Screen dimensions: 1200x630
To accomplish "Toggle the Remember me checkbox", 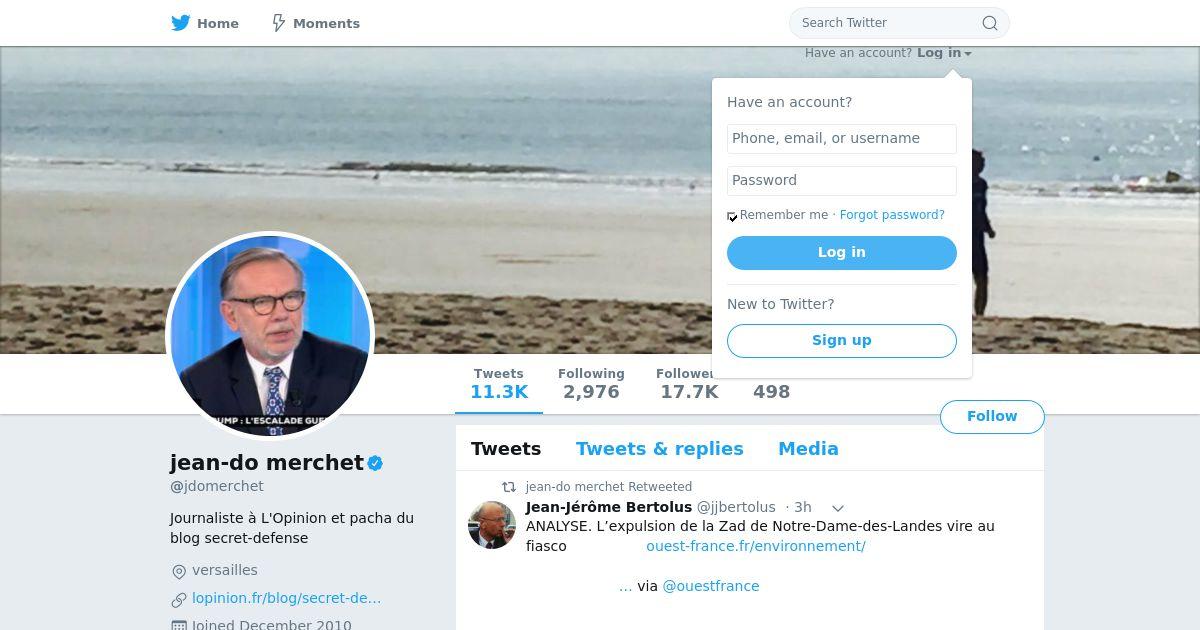I will [x=732, y=216].
